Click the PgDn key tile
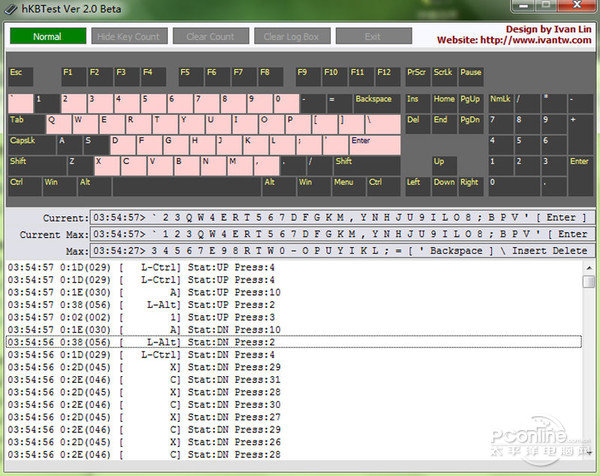 (x=471, y=124)
